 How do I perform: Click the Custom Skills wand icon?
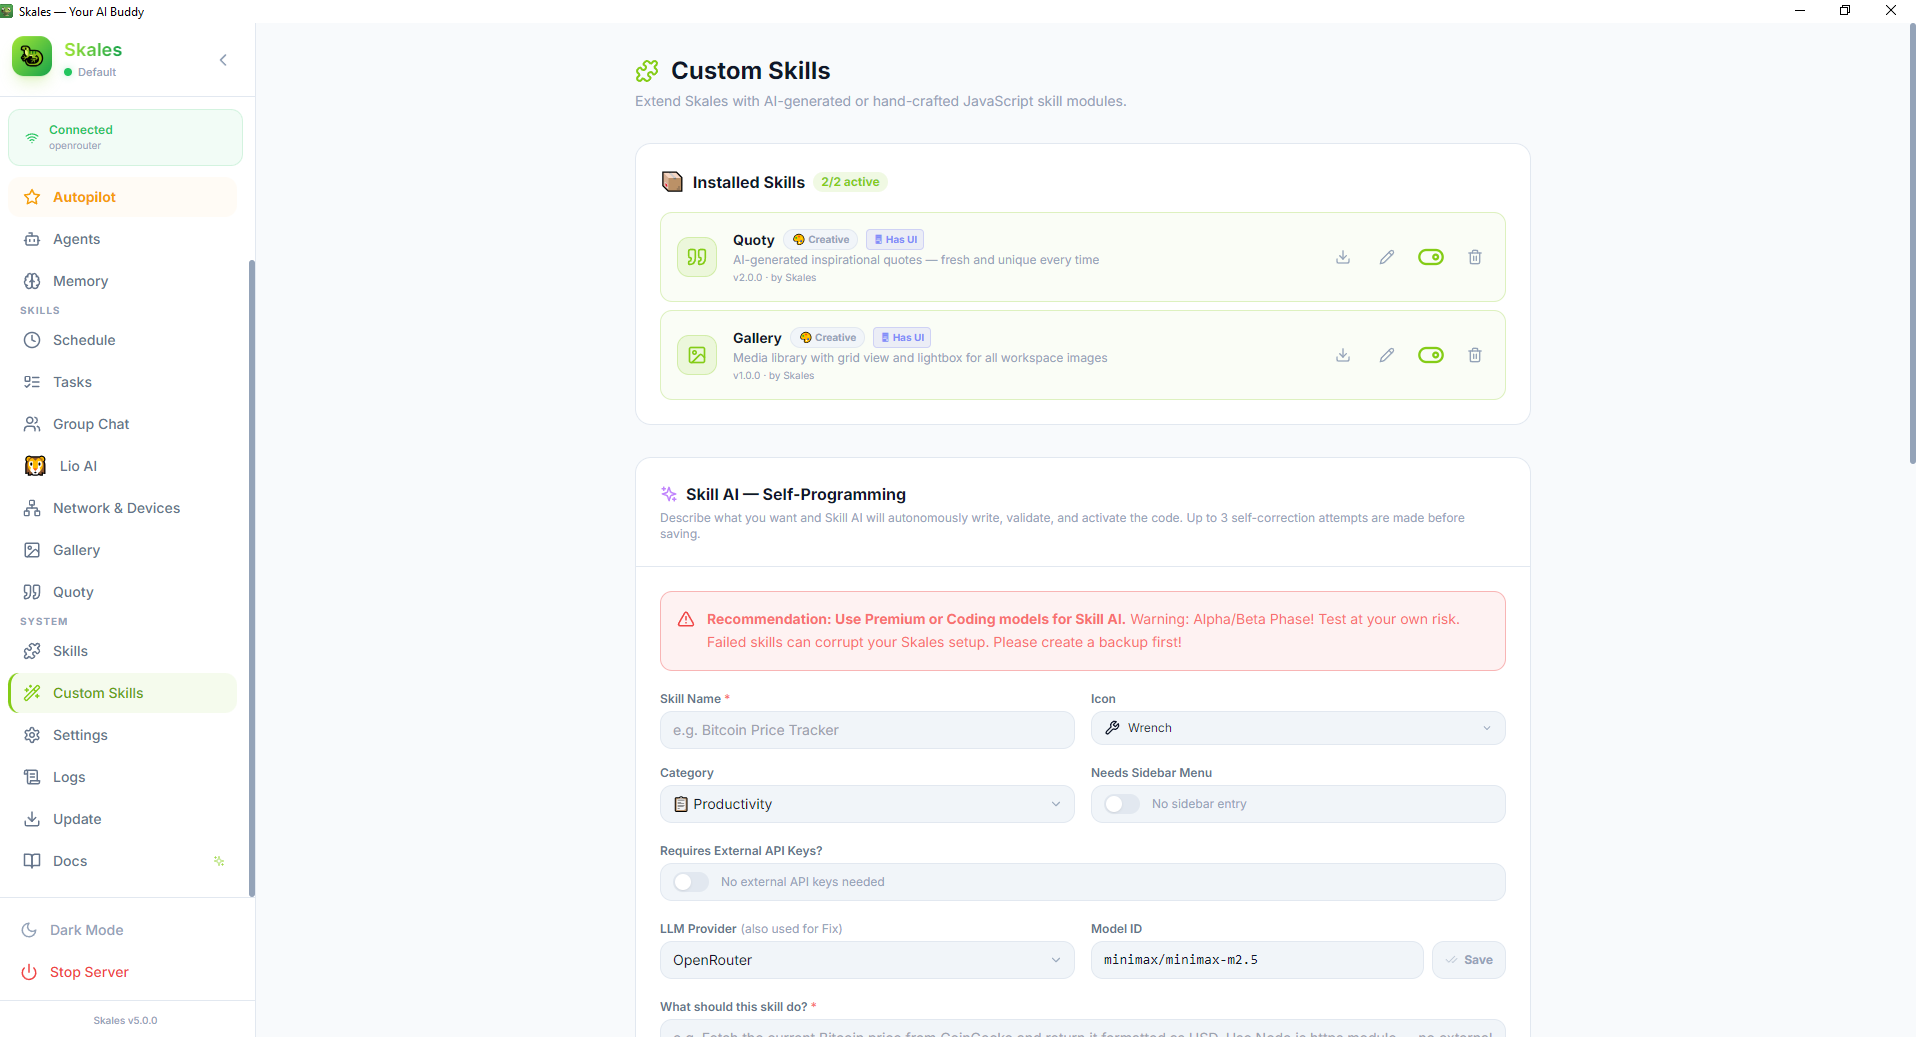32,693
